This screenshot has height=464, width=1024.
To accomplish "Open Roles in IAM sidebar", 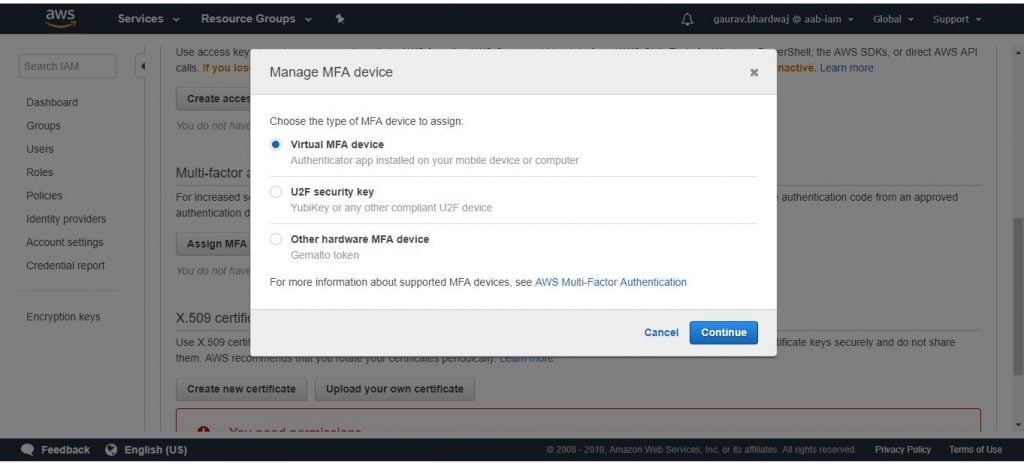I will point(40,173).
